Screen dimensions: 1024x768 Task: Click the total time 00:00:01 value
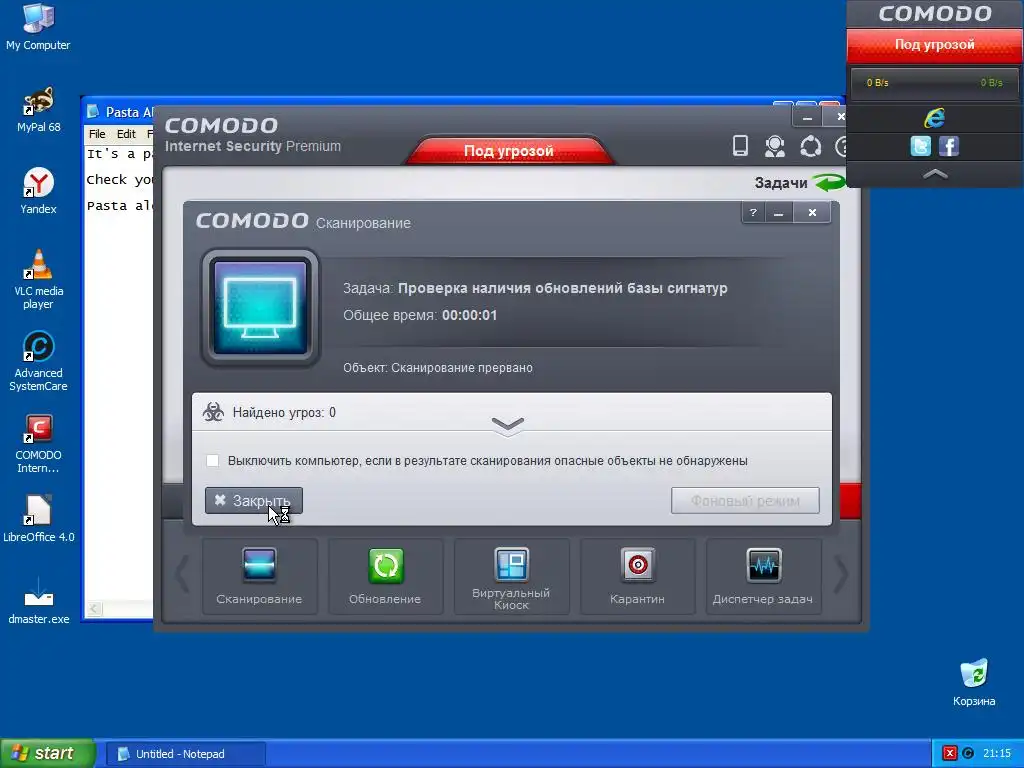pyautogui.click(x=470, y=315)
